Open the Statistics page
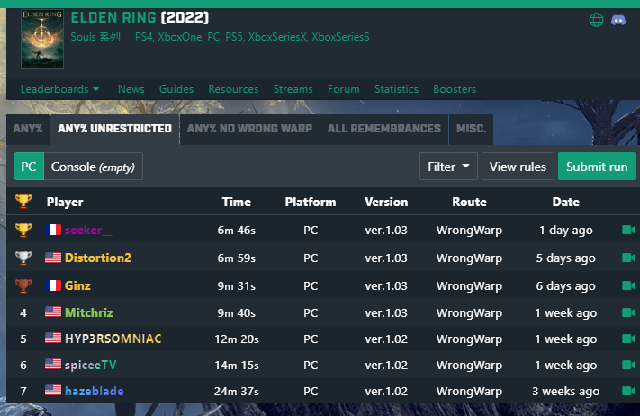Viewport: 640px width, 416px height. [396, 89]
